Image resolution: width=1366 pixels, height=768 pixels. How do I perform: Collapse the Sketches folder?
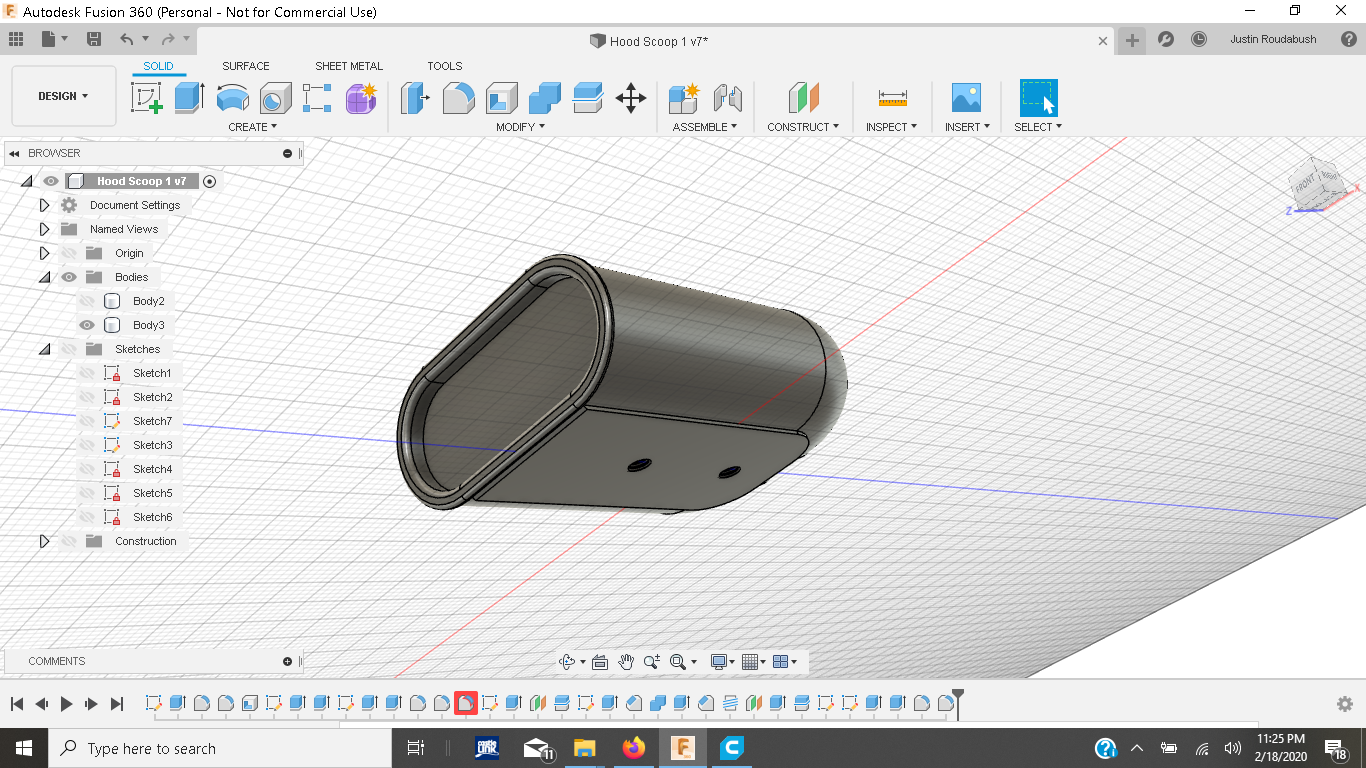[44, 349]
